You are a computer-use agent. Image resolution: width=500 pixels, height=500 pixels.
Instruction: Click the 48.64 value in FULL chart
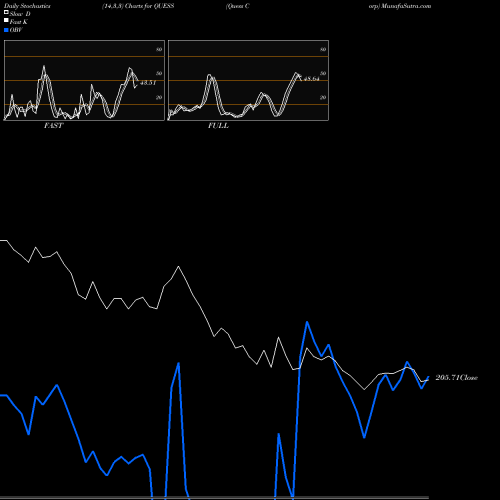pos(312,79)
